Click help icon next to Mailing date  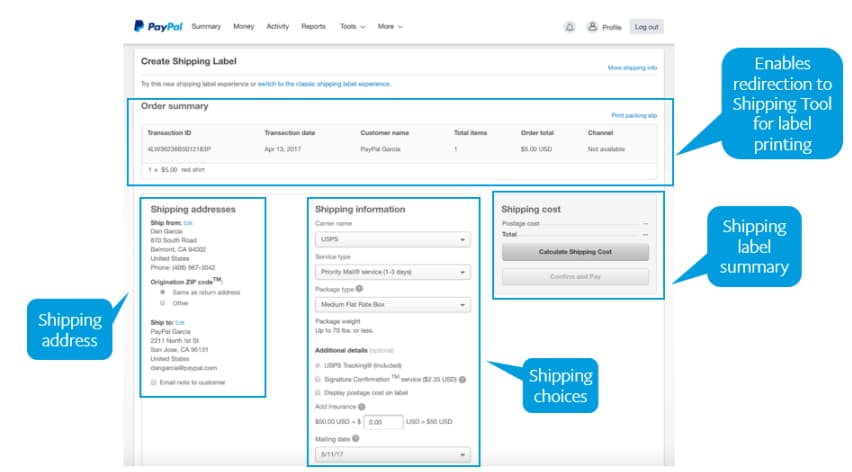pos(356,438)
